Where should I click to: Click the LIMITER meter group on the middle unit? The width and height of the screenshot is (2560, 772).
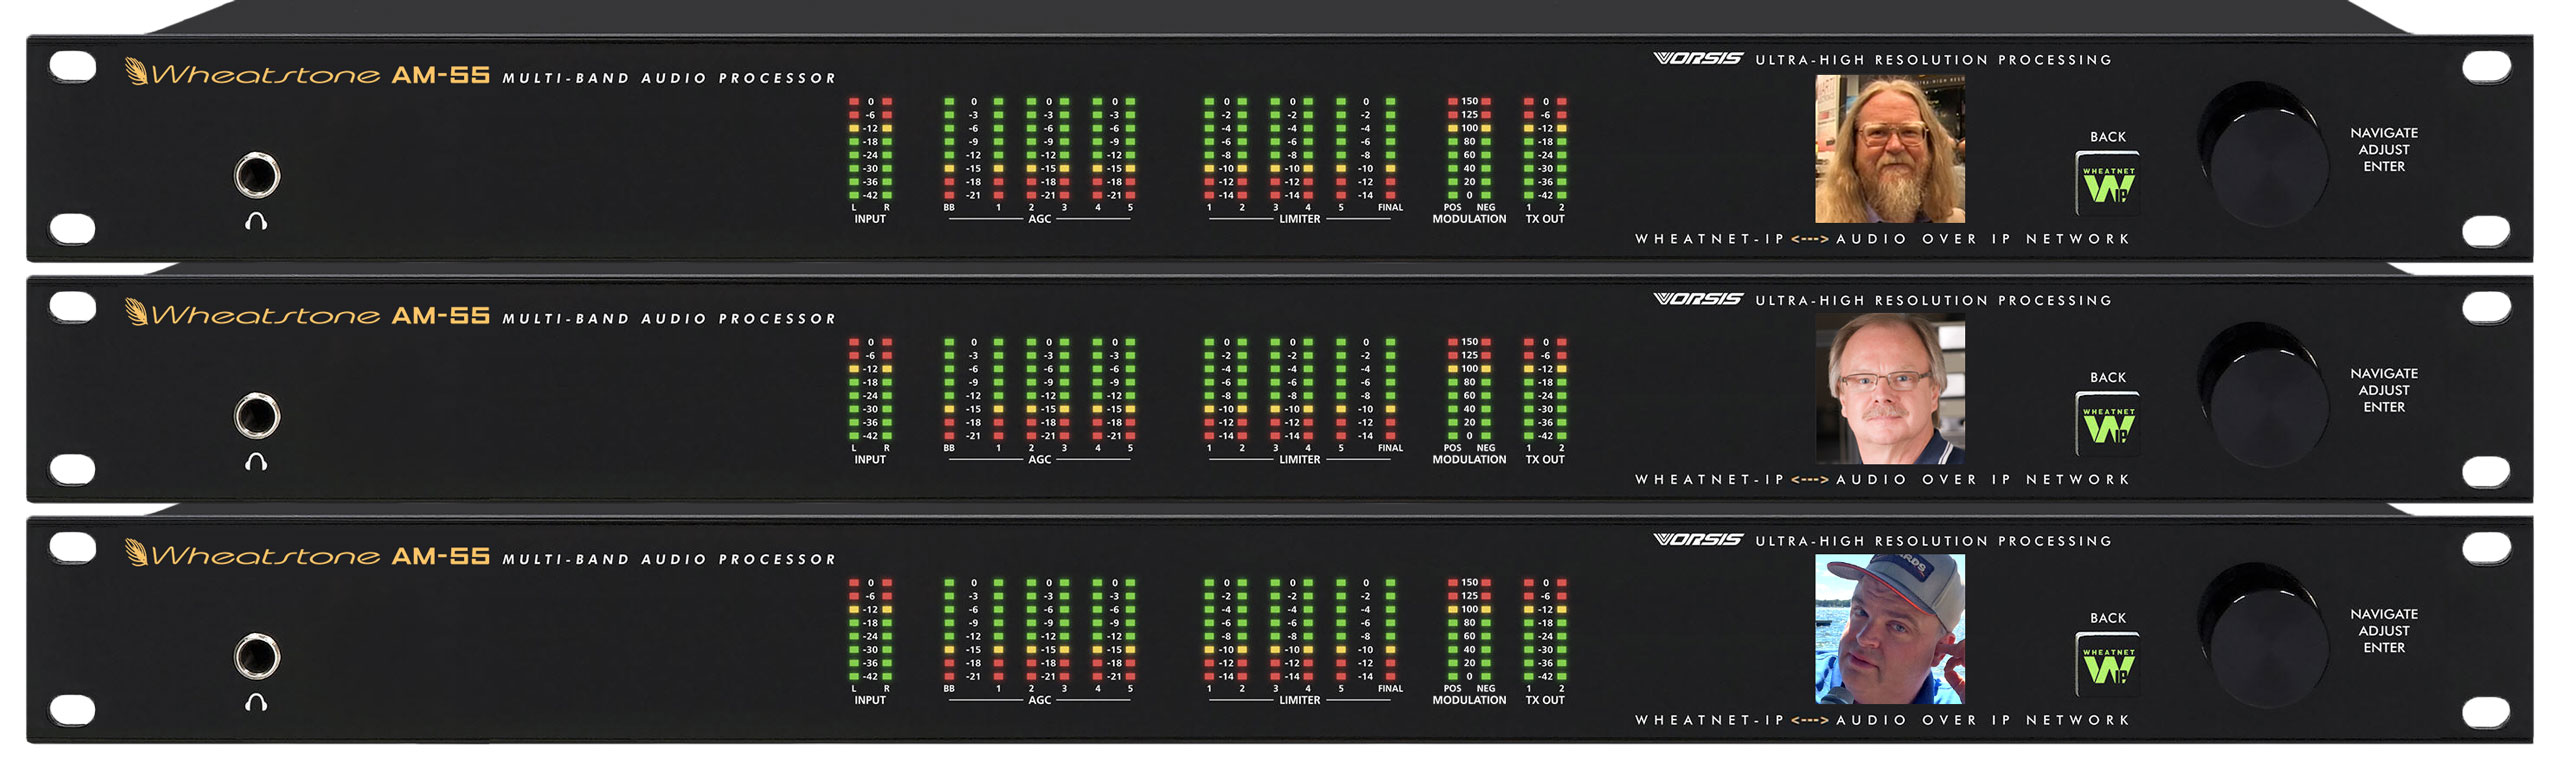point(1302,401)
